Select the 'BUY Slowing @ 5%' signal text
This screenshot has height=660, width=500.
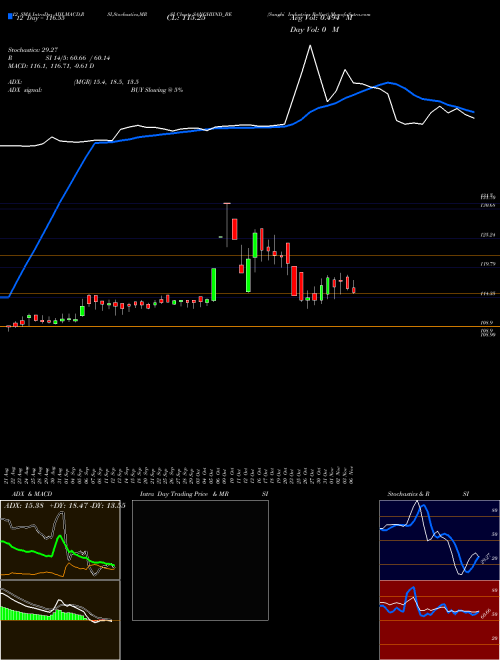pyautogui.click(x=157, y=90)
